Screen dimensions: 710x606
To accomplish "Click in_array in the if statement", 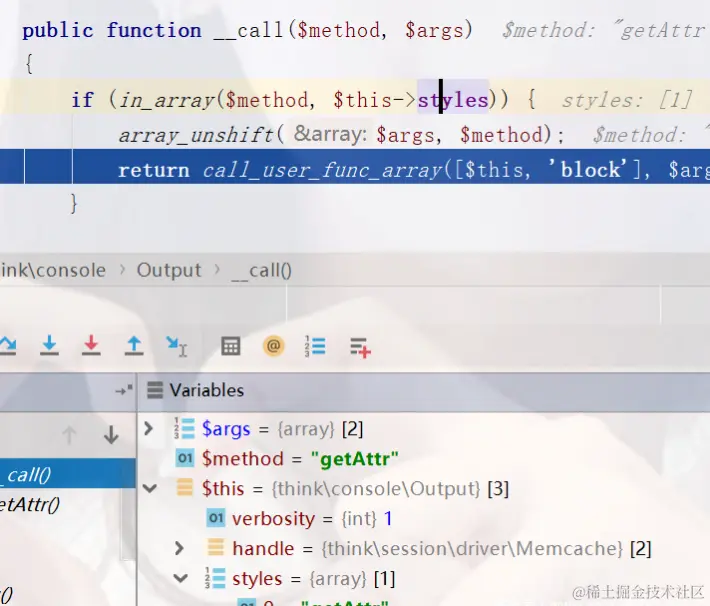I will (x=166, y=100).
